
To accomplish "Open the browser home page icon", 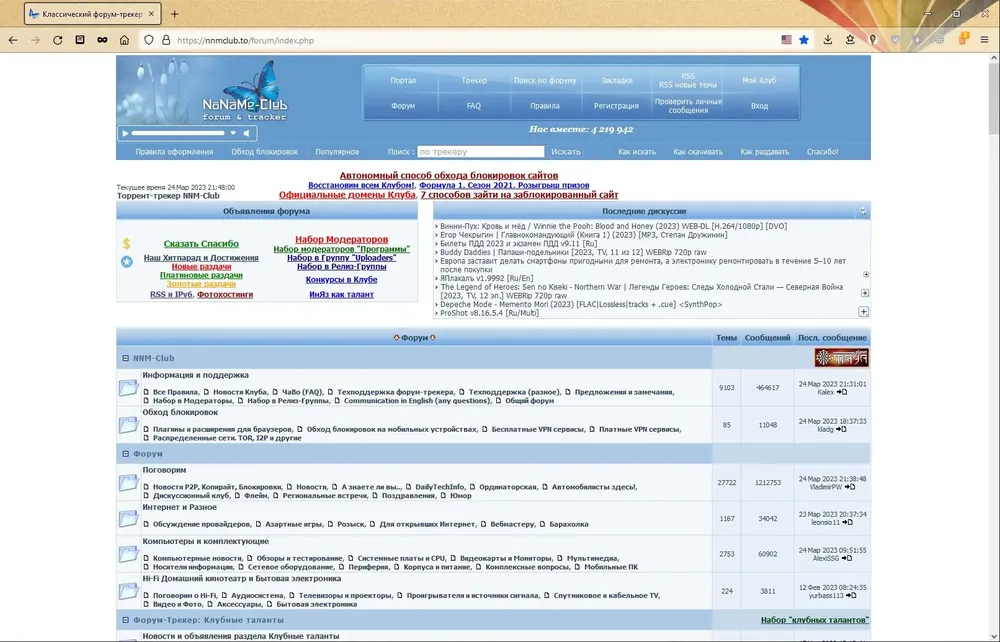I will pos(124,40).
